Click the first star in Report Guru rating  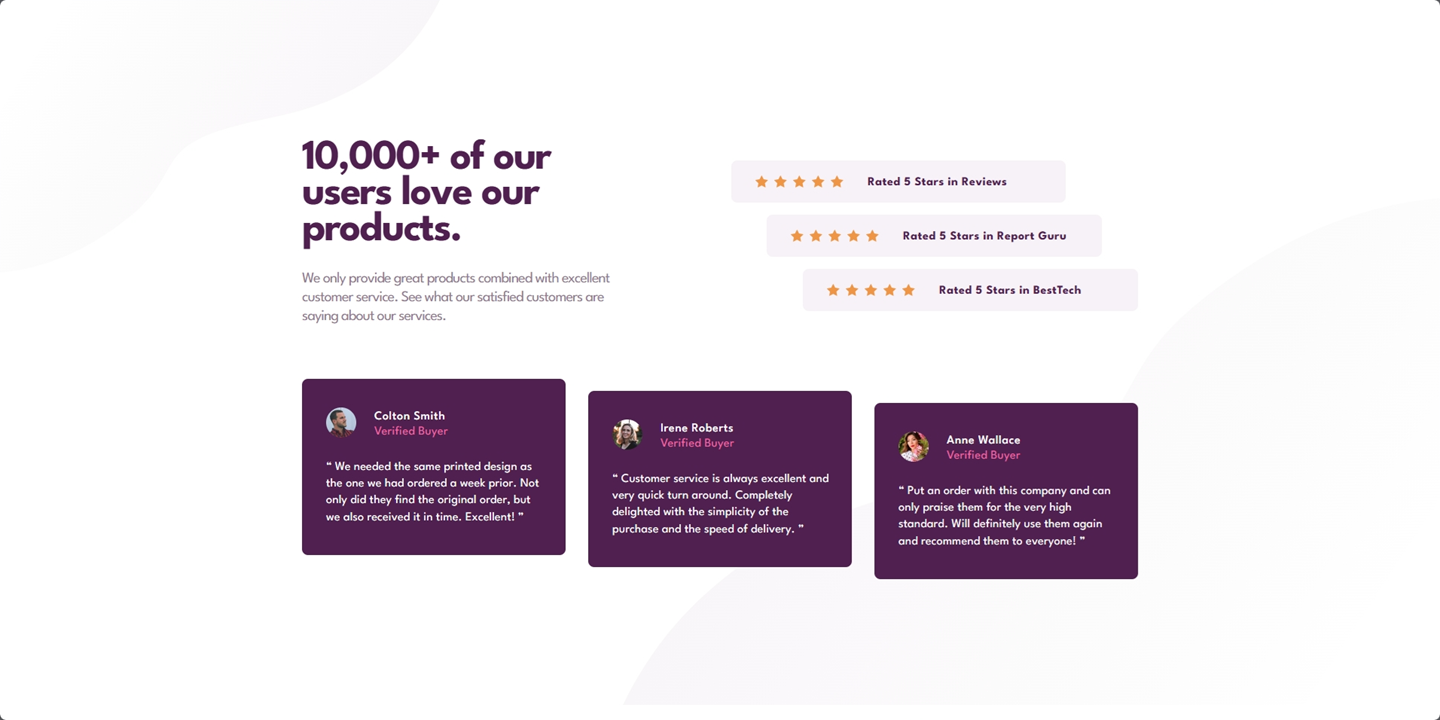[x=797, y=236]
